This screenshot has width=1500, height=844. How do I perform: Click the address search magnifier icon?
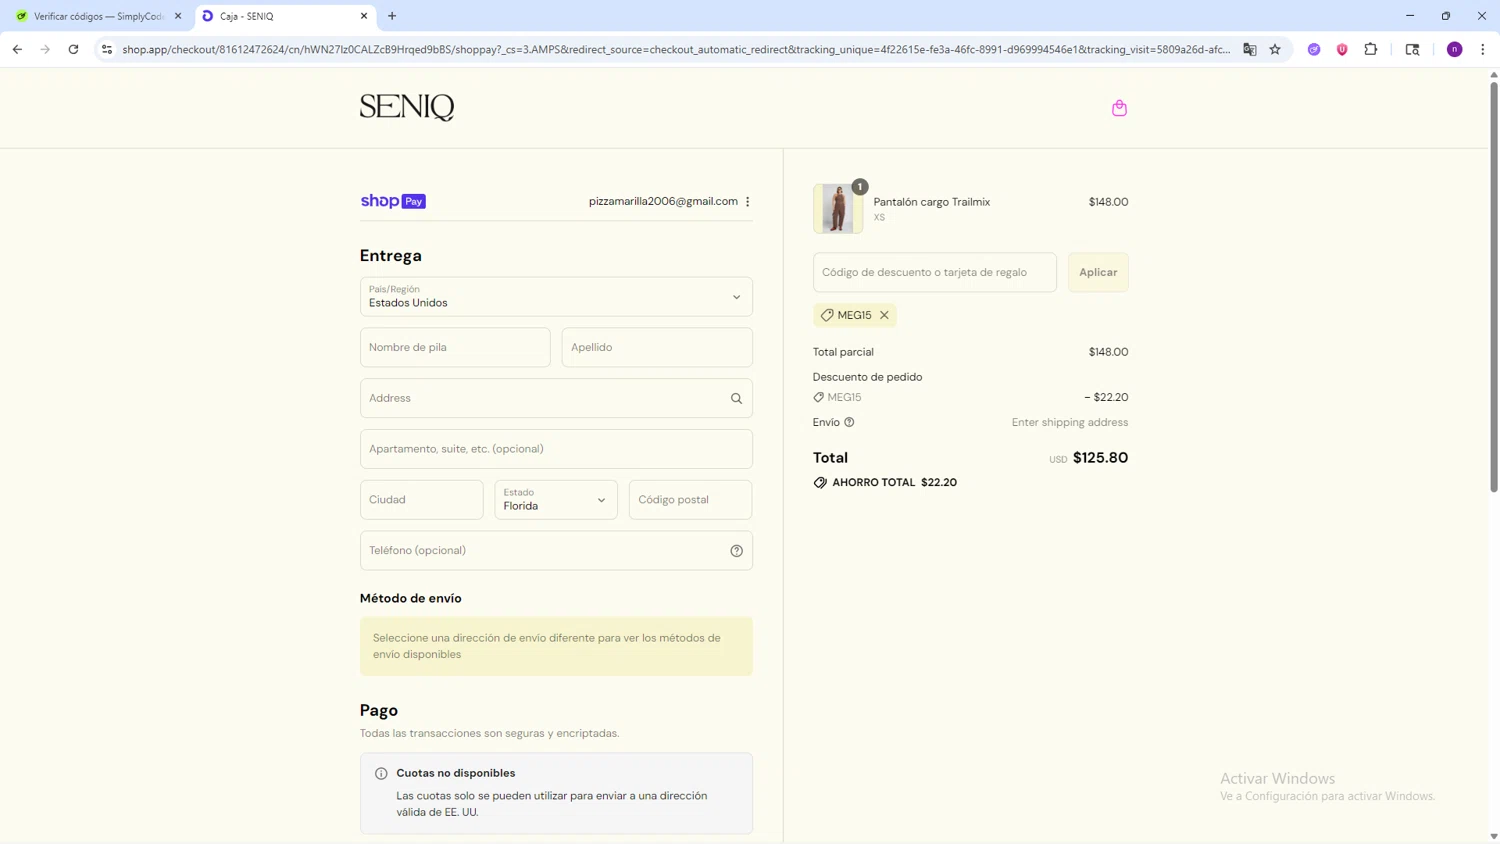pyautogui.click(x=736, y=398)
